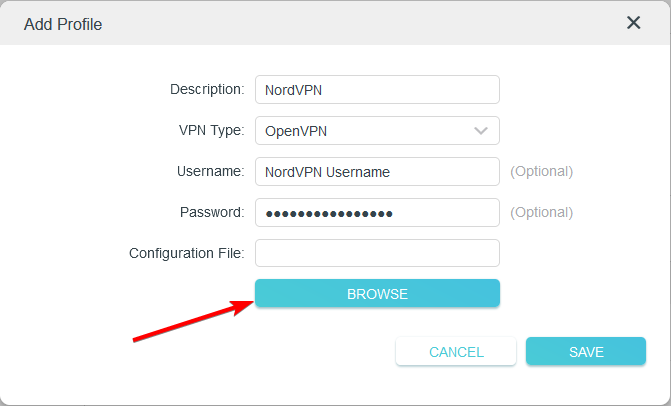Cancel adding the VPN profile

(x=456, y=352)
